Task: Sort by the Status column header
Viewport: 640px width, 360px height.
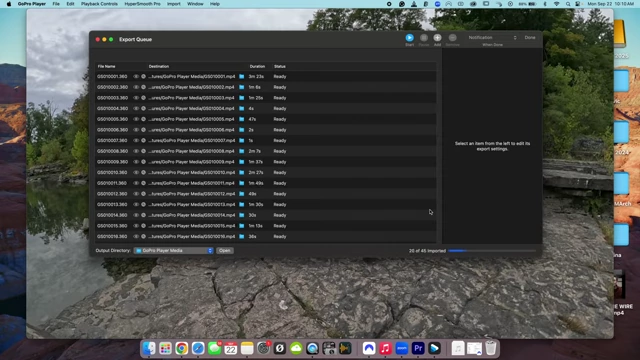Action: pos(280,67)
